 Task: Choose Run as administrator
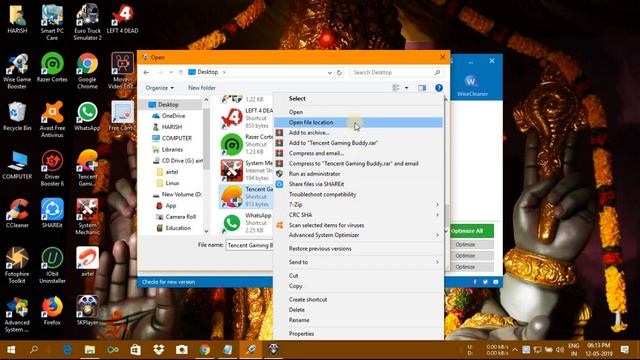click(358, 173)
